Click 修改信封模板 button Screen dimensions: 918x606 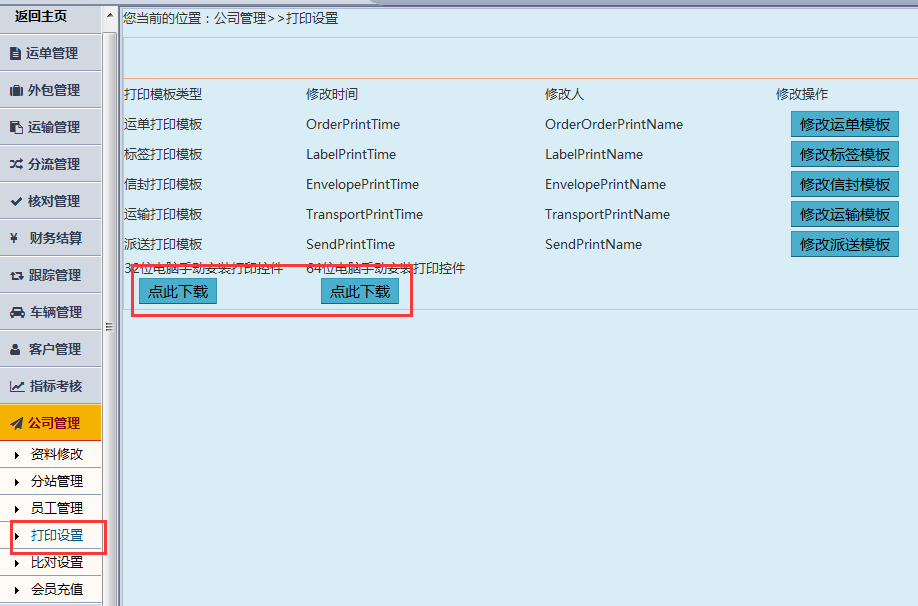click(x=844, y=185)
